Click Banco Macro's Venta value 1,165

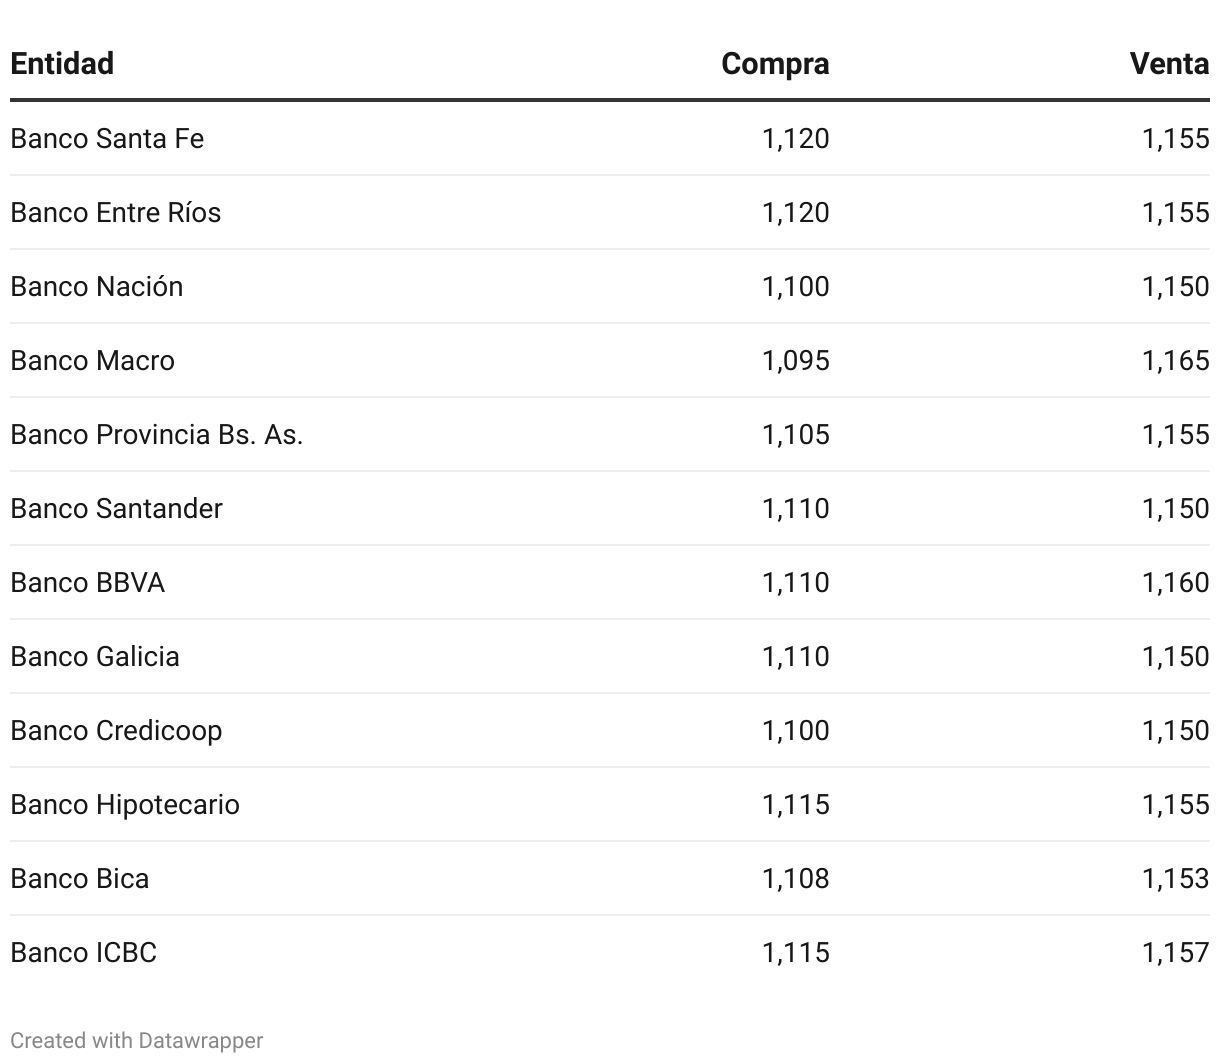(1175, 360)
